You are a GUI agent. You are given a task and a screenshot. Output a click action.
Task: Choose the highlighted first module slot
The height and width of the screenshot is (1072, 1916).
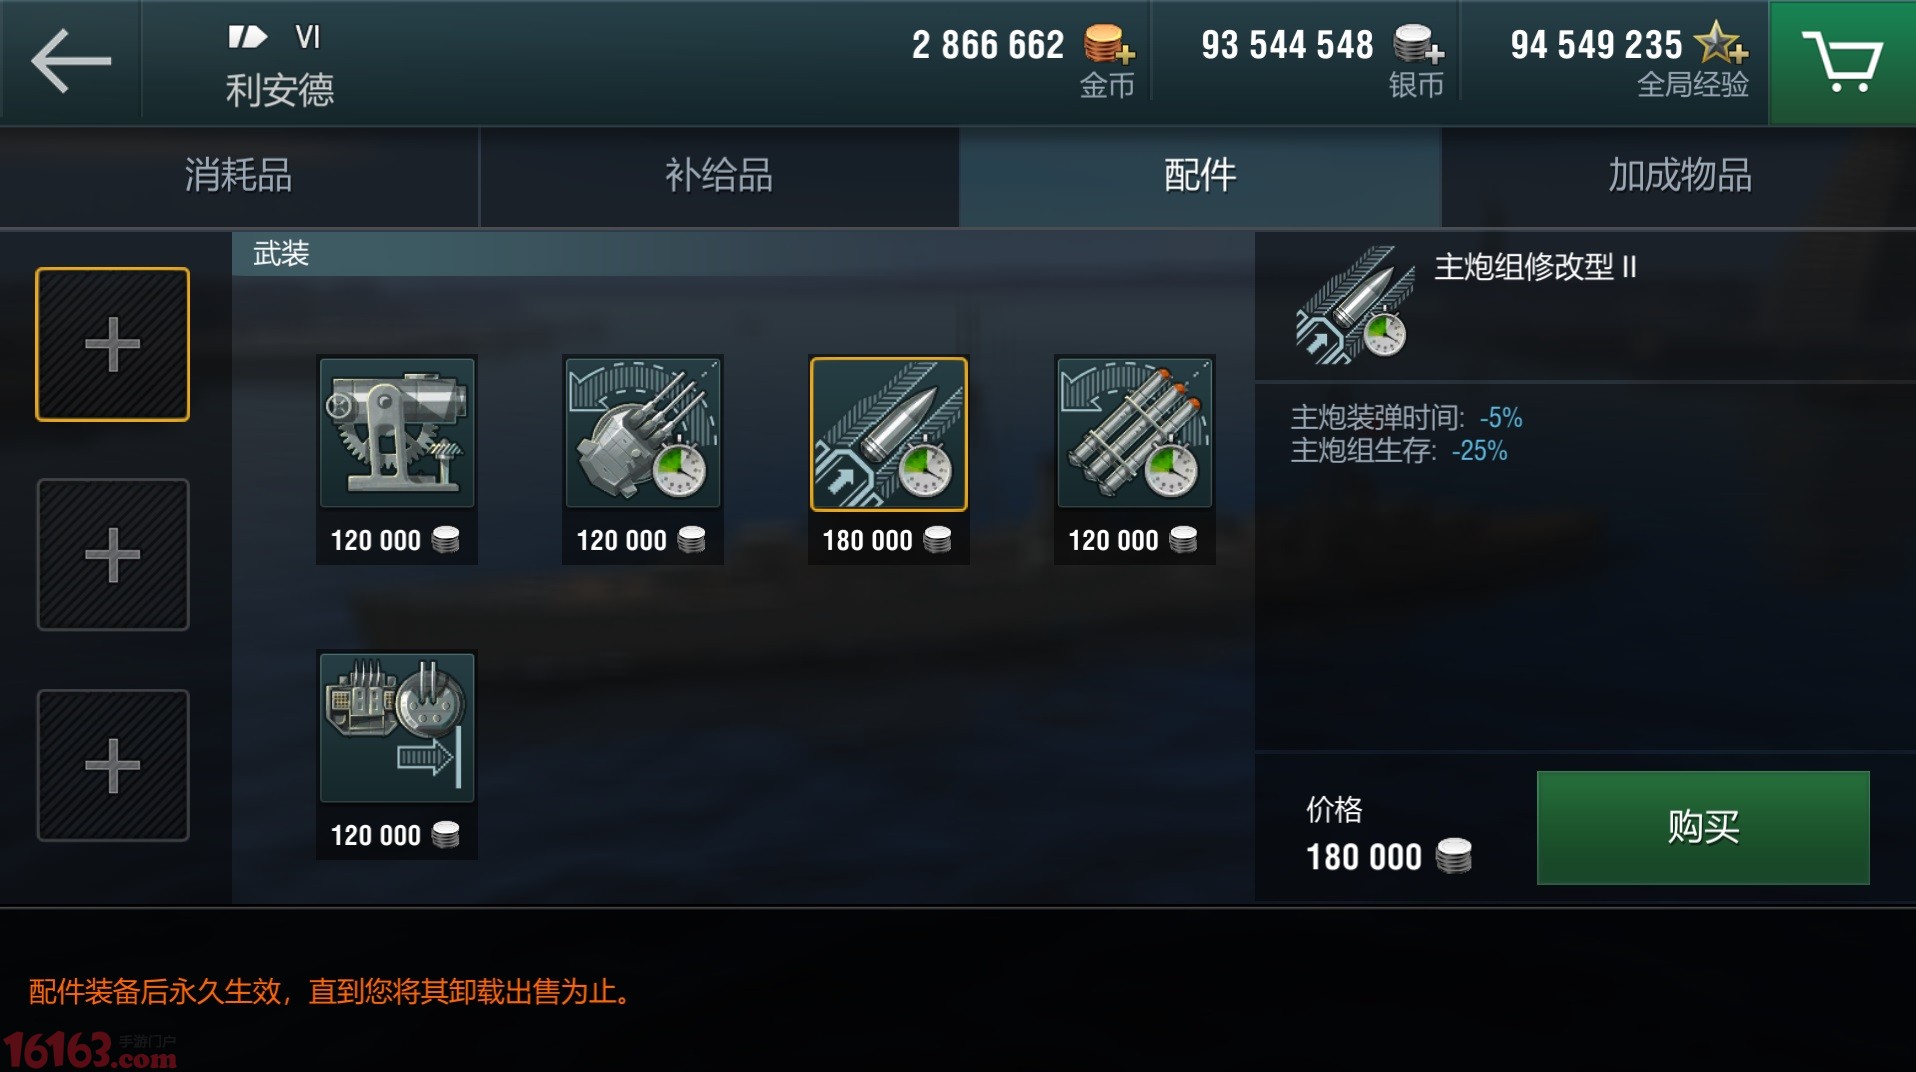click(112, 344)
